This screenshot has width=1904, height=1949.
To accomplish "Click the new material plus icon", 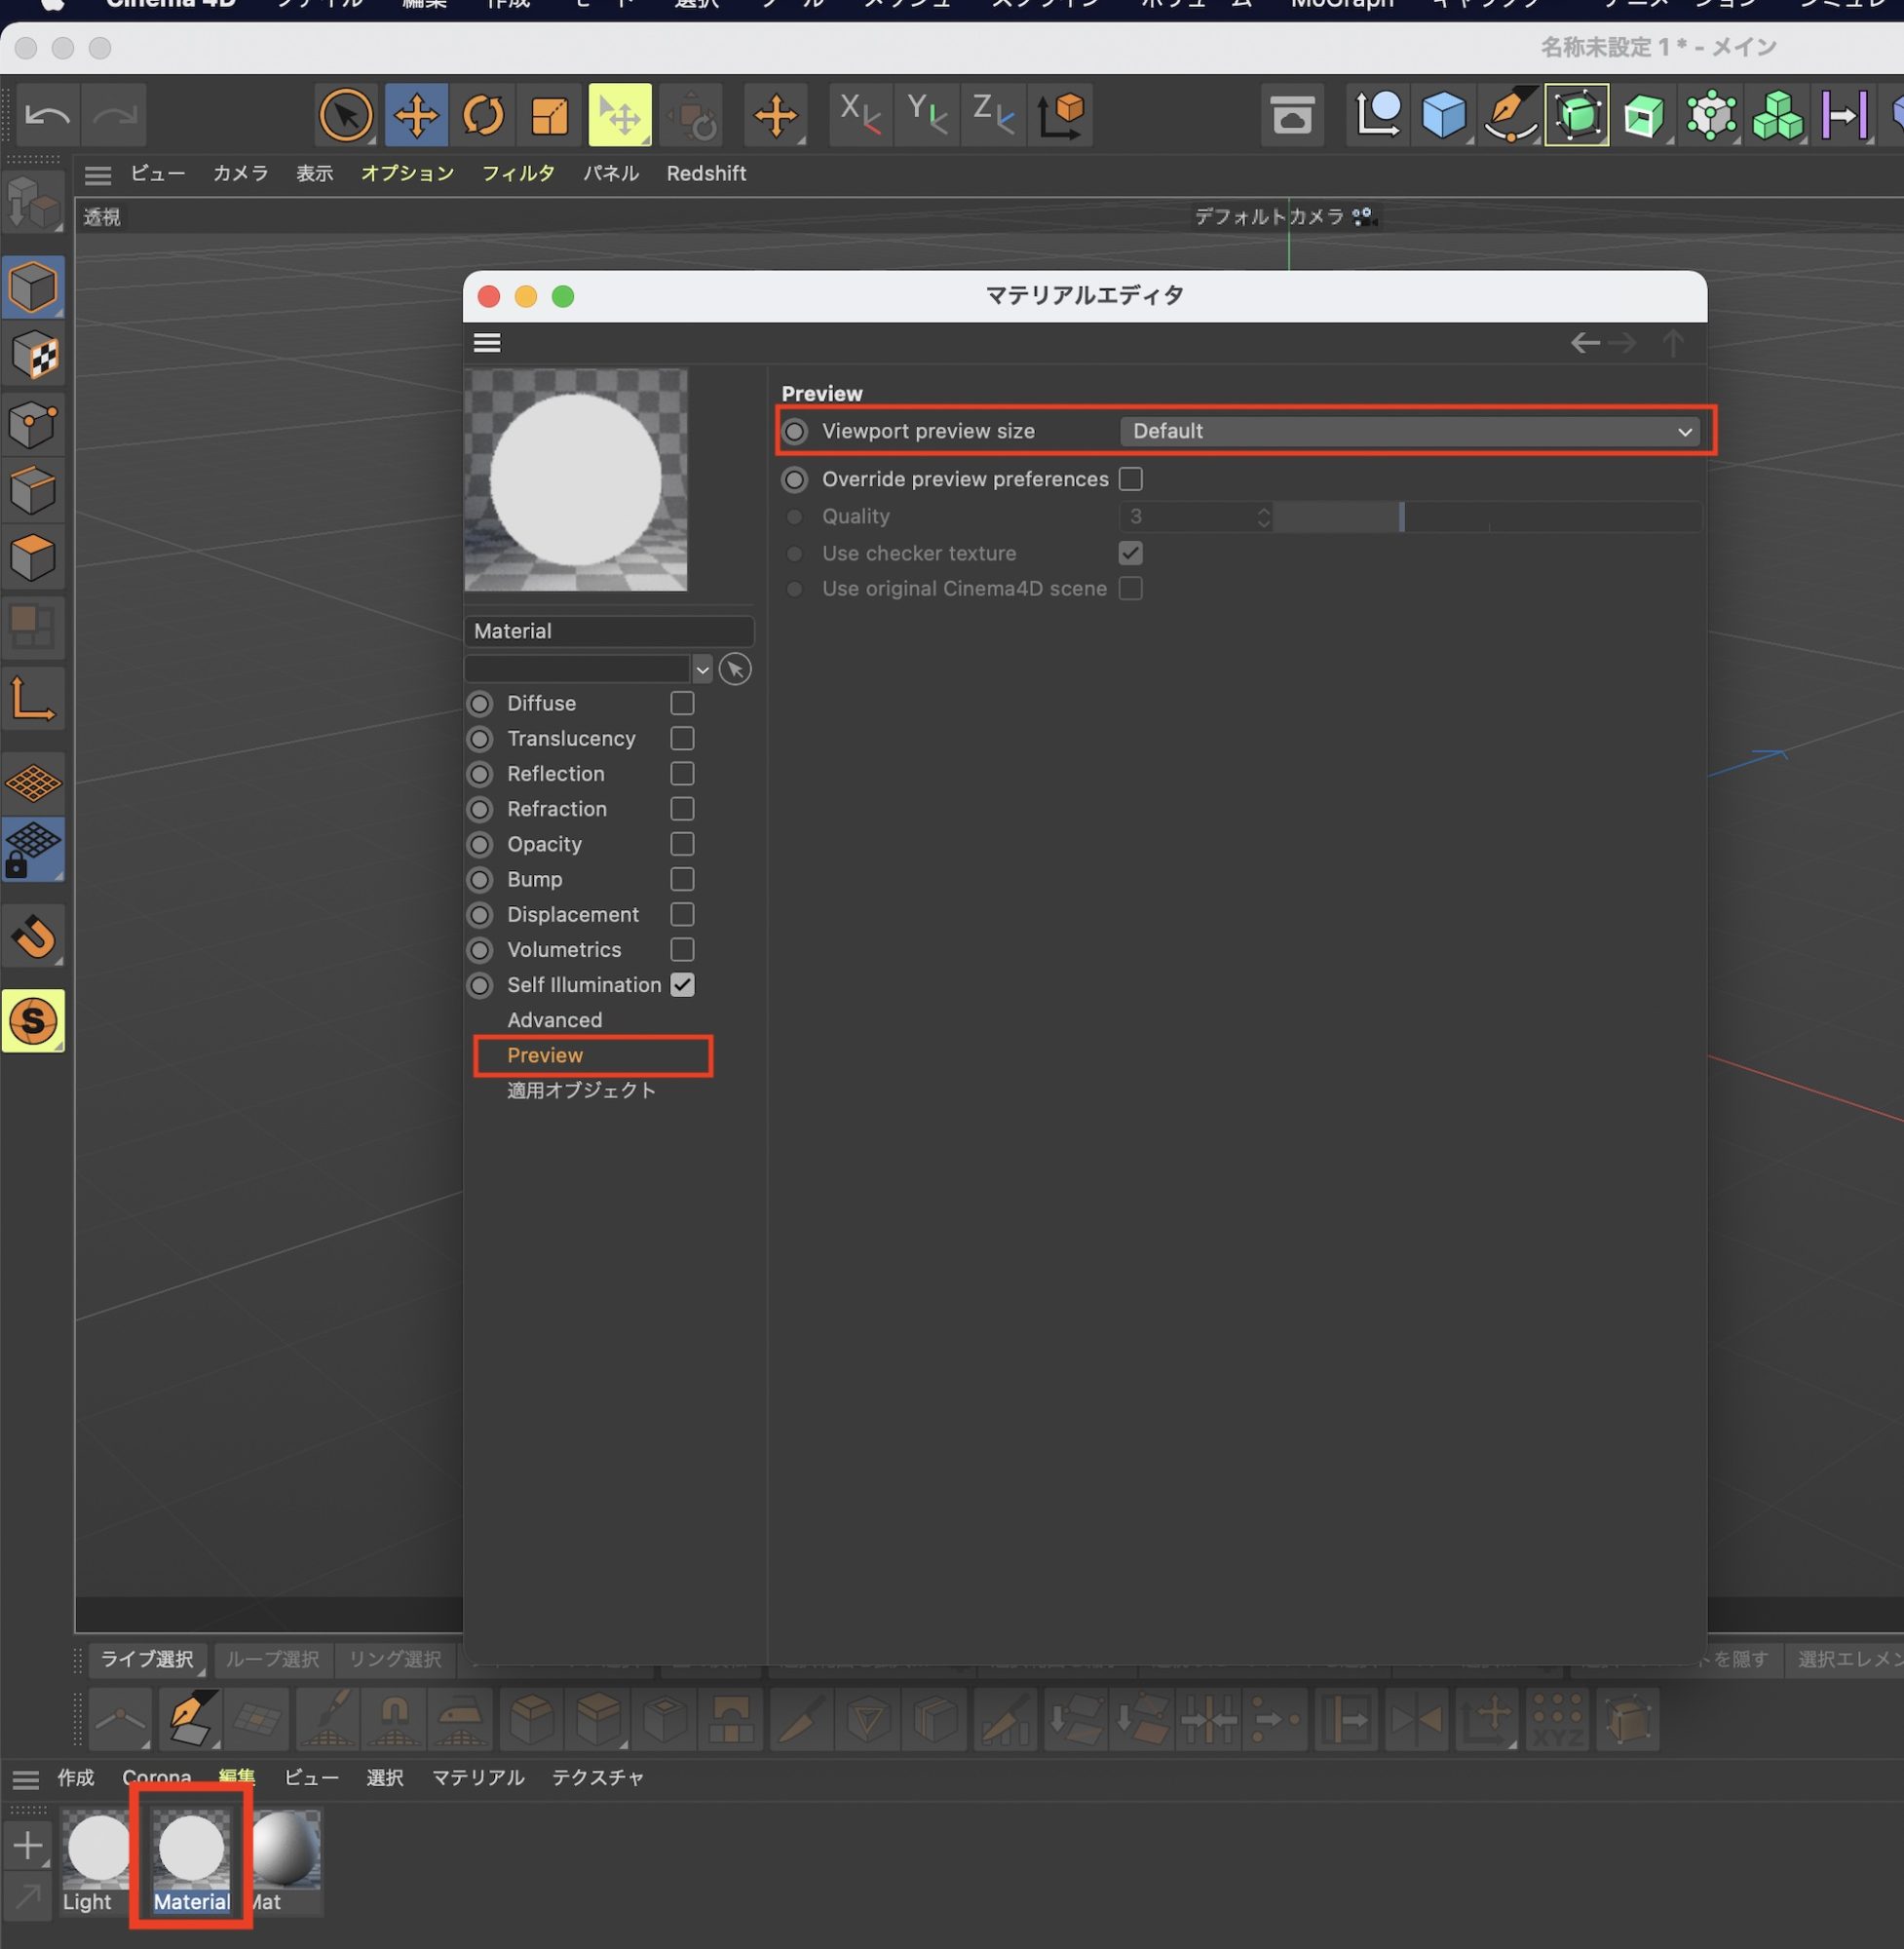I will [28, 1845].
